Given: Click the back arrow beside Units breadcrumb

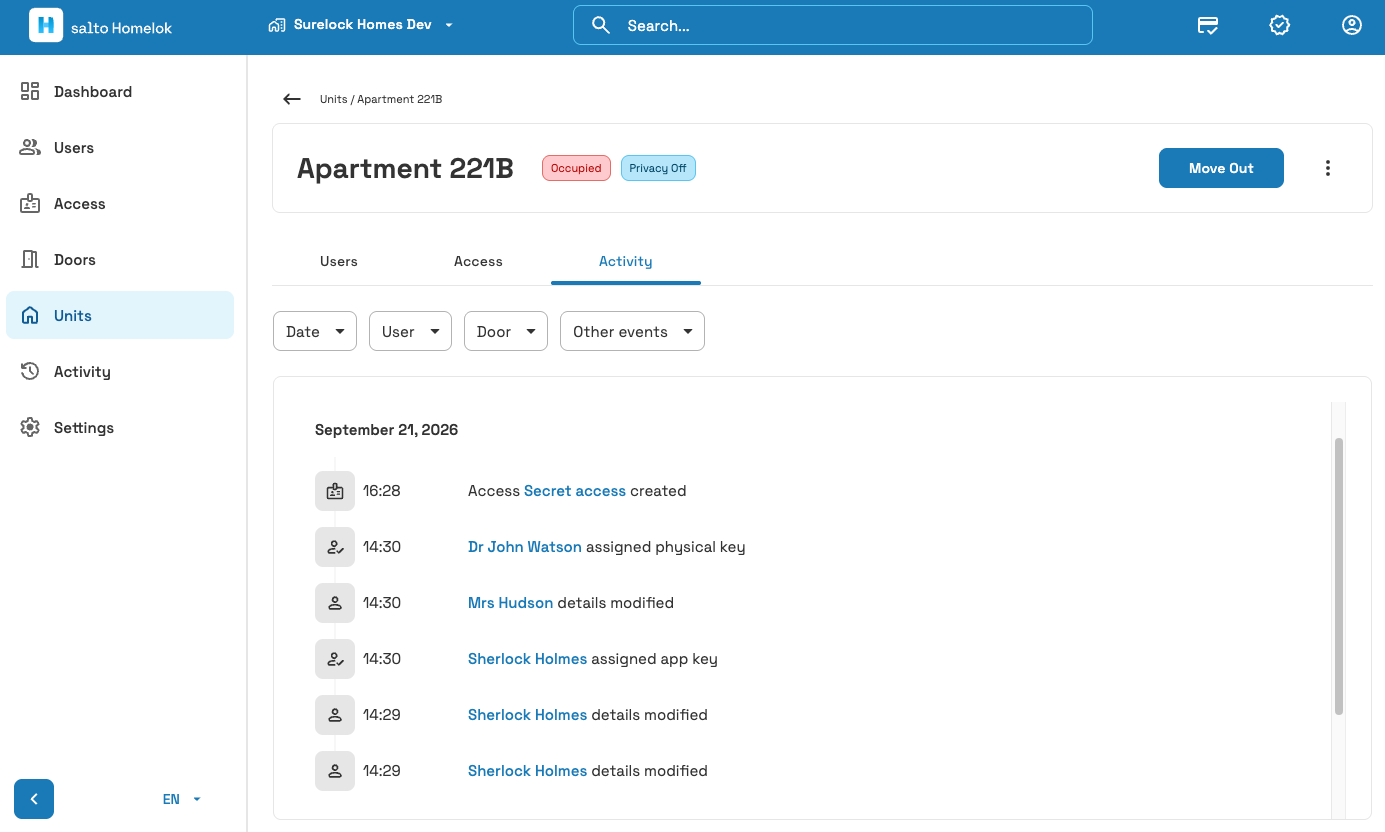Looking at the screenshot, I should pyautogui.click(x=292, y=99).
